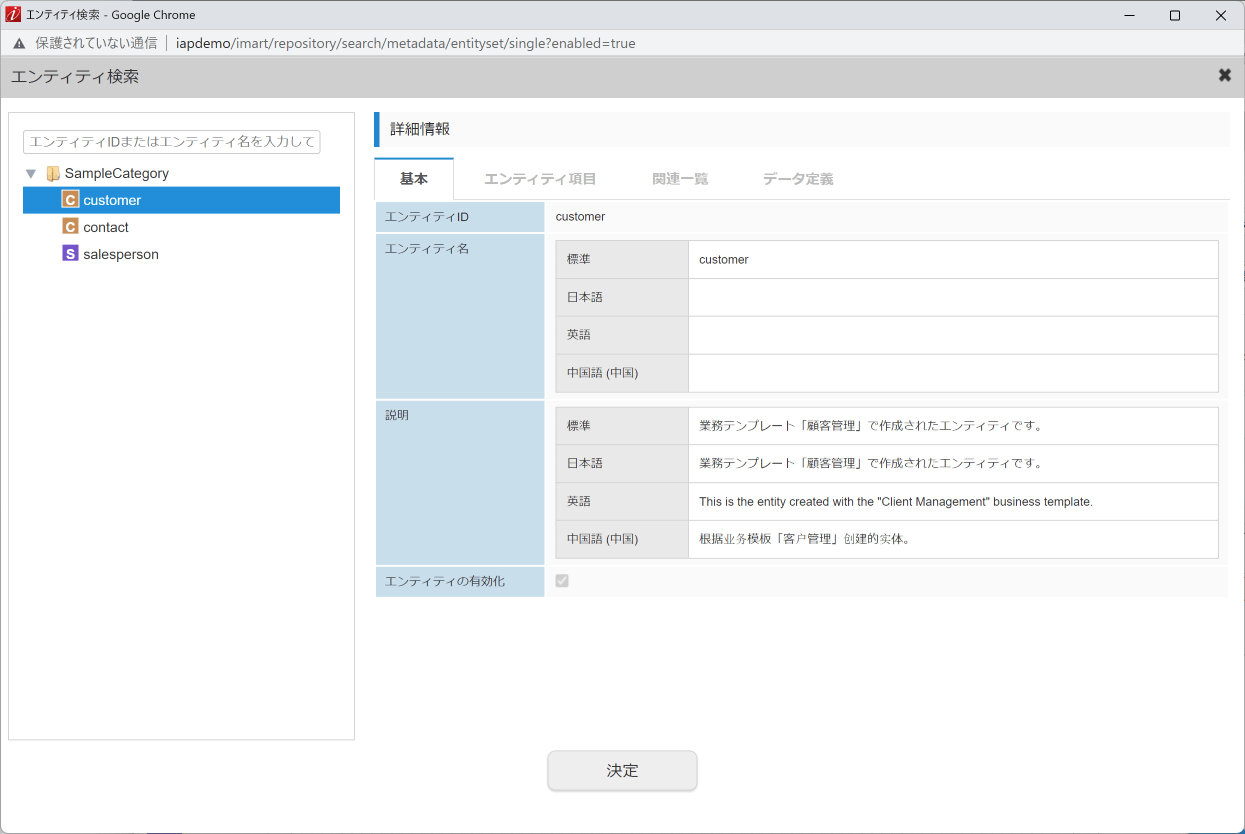The image size is (1245, 834).
Task: Switch to the エンティティ項目 tab
Action: 540,179
